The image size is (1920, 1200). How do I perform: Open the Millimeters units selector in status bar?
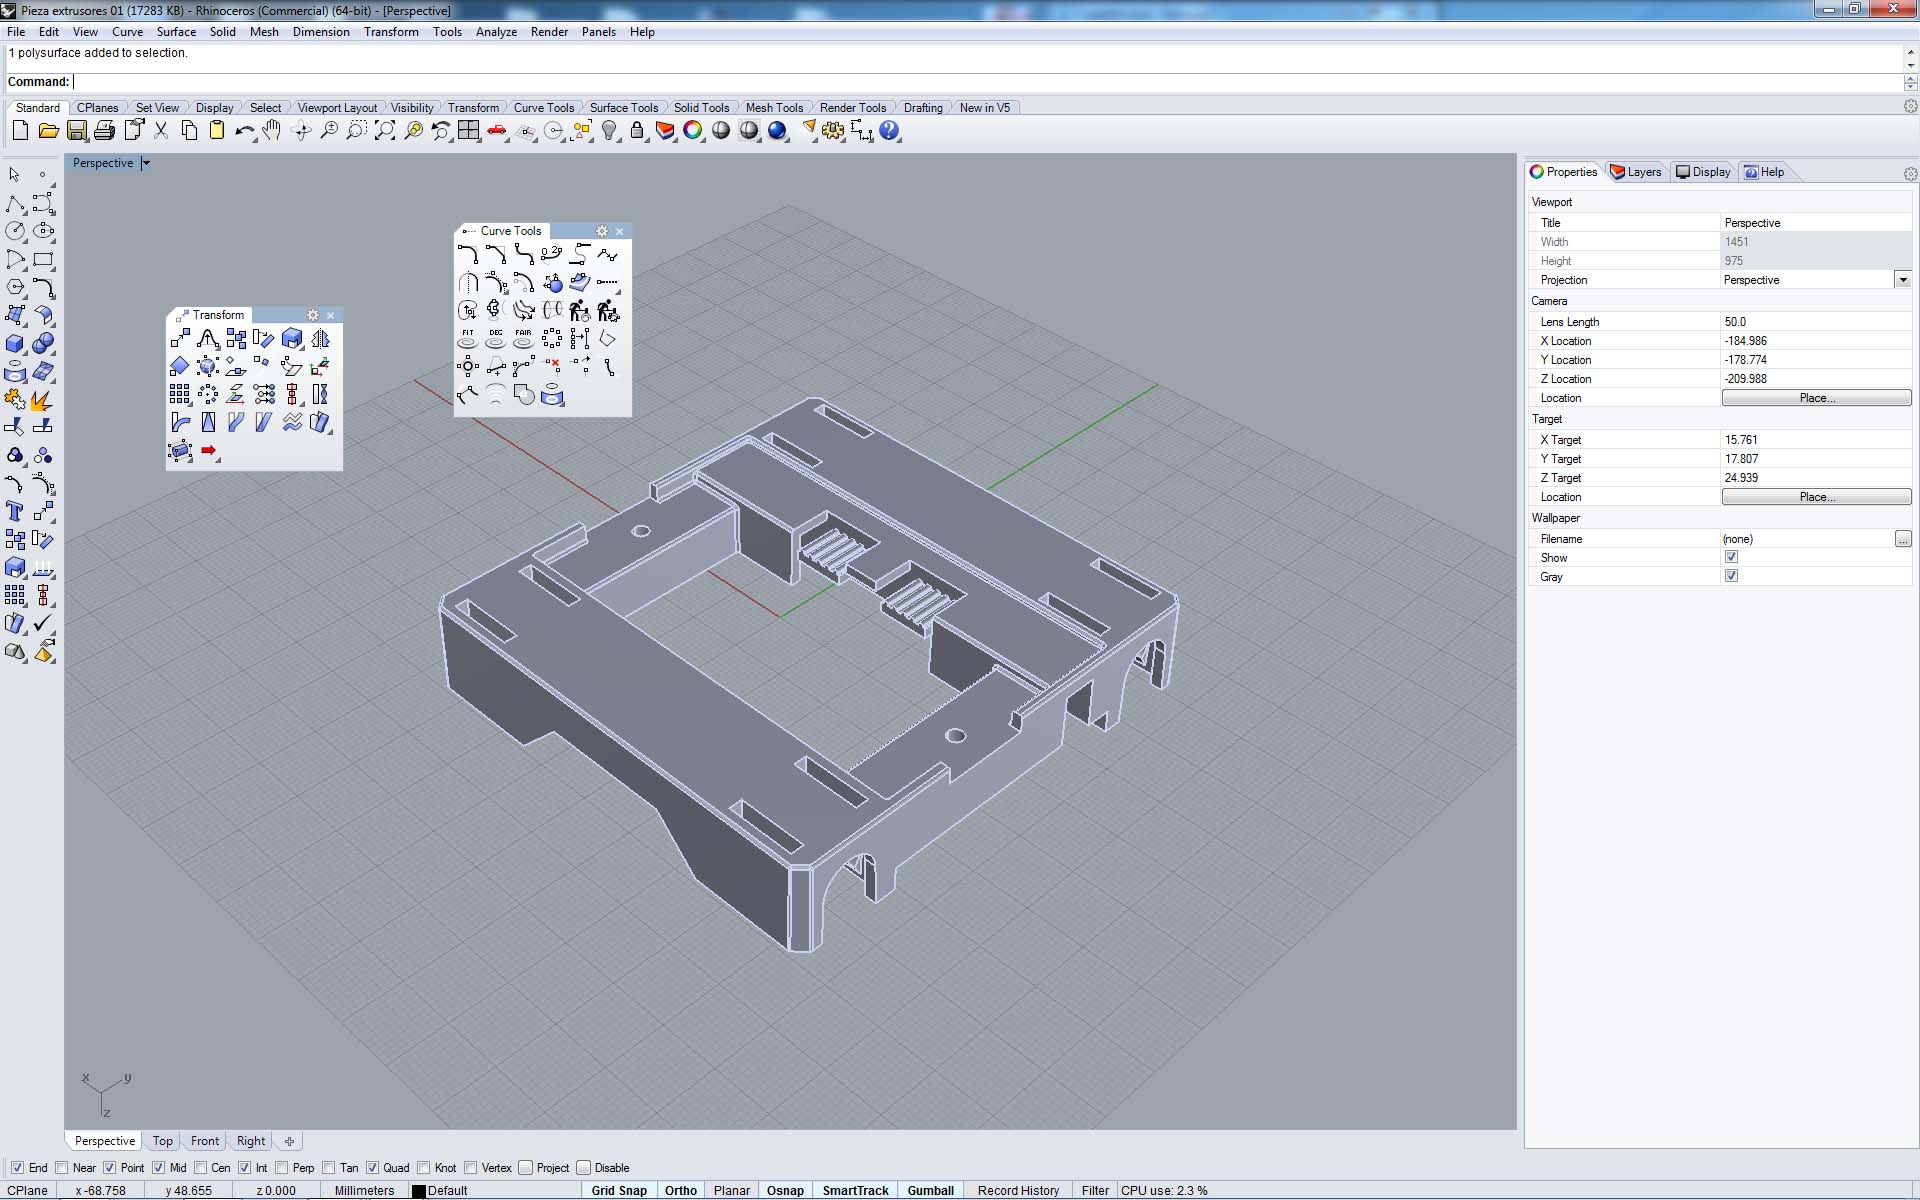[x=364, y=1191]
